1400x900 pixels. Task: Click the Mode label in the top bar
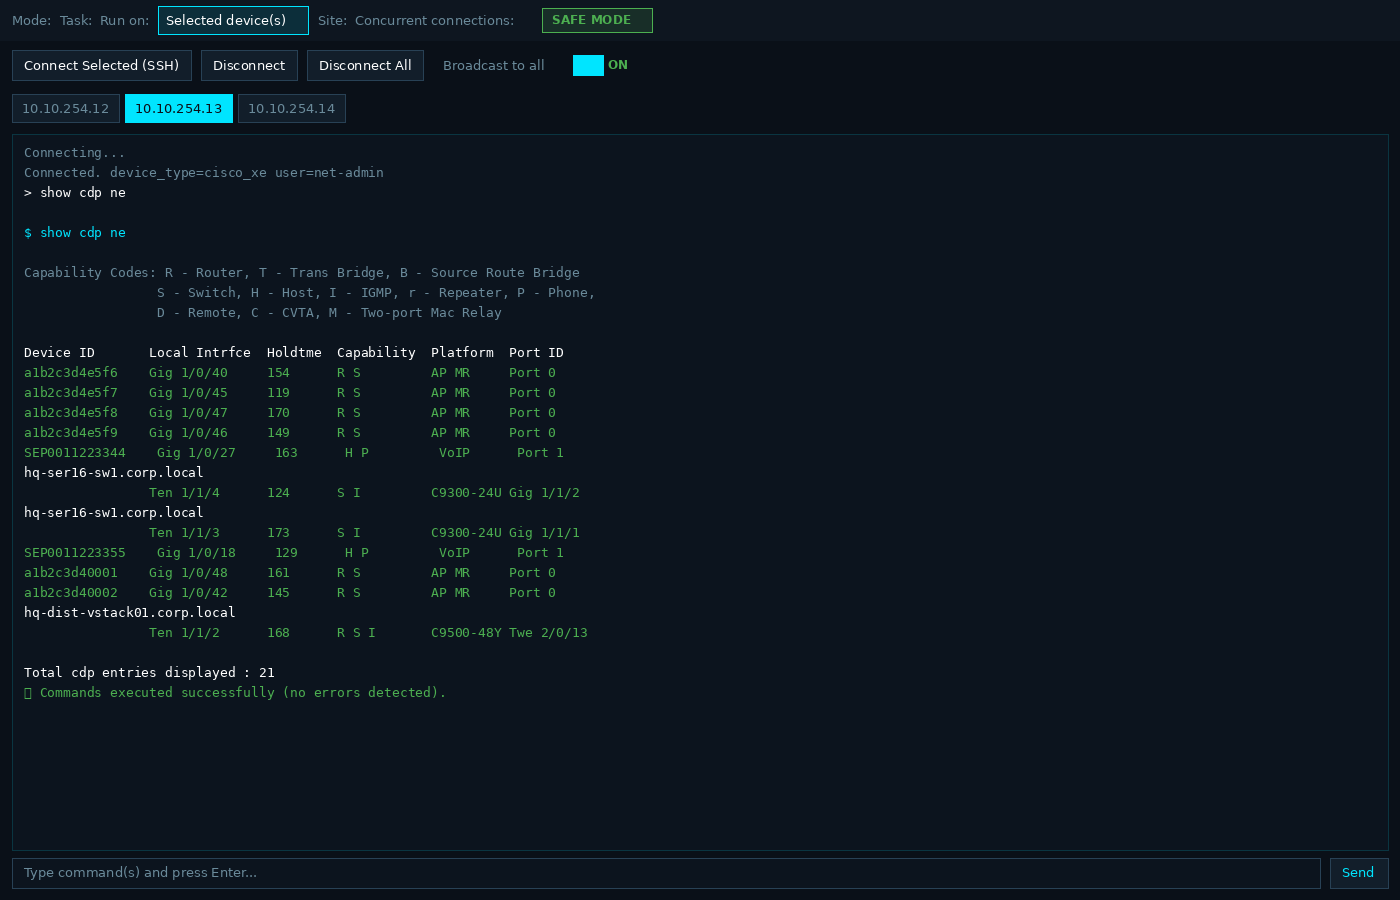coord(27,20)
